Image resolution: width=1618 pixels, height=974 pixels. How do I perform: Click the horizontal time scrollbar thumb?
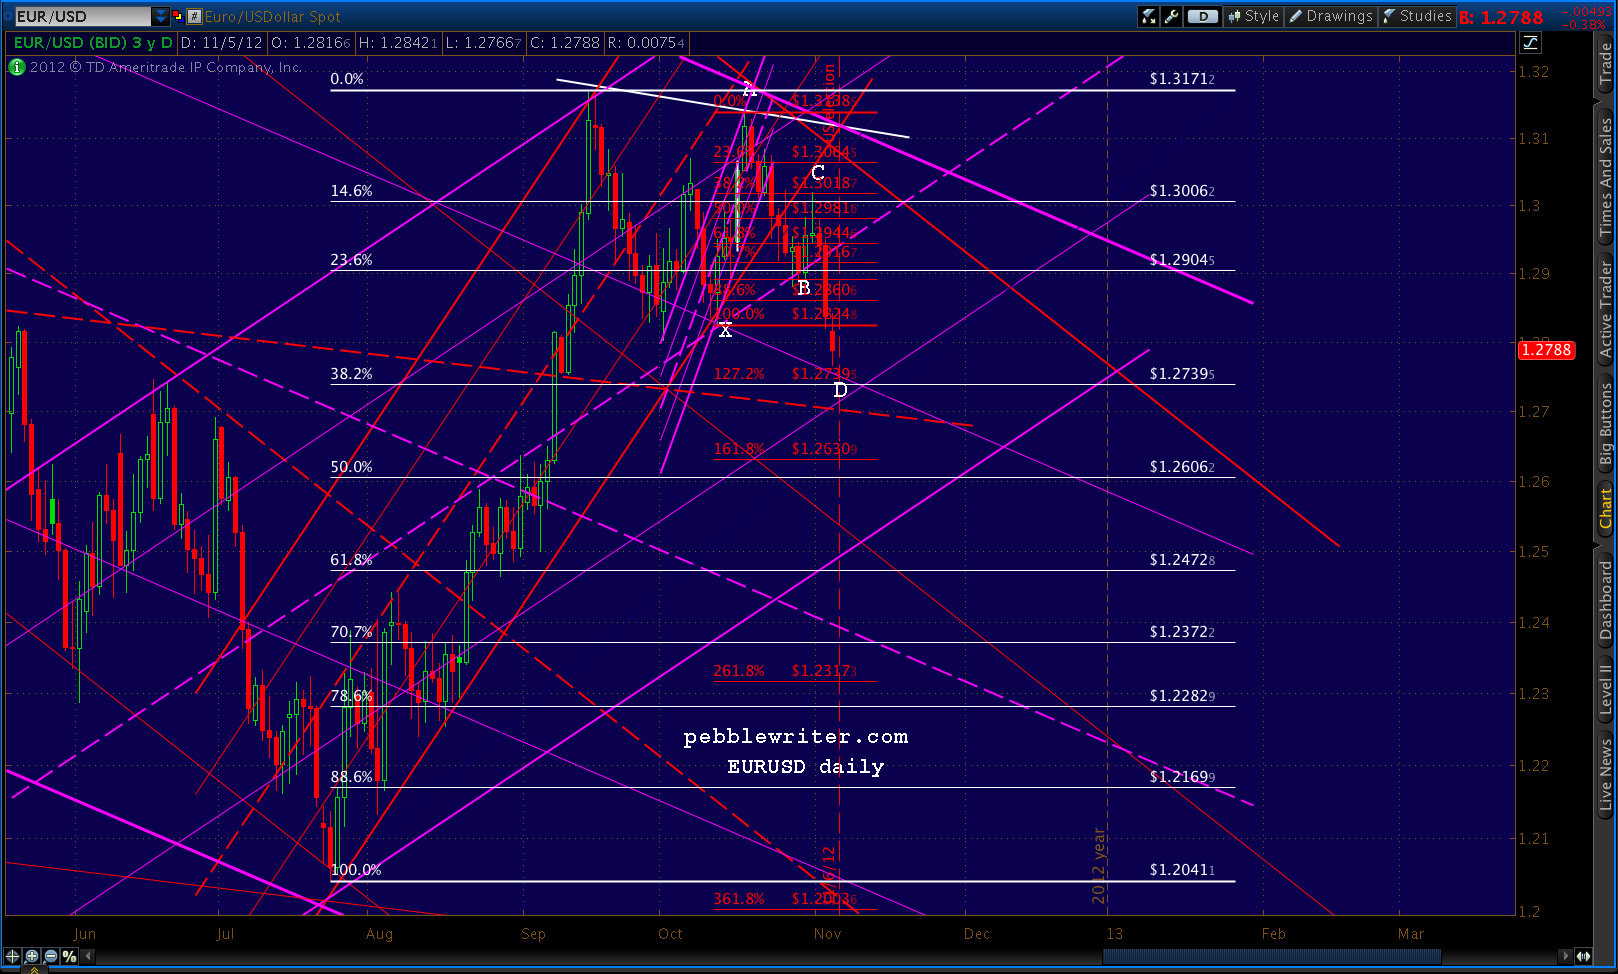[1272, 956]
